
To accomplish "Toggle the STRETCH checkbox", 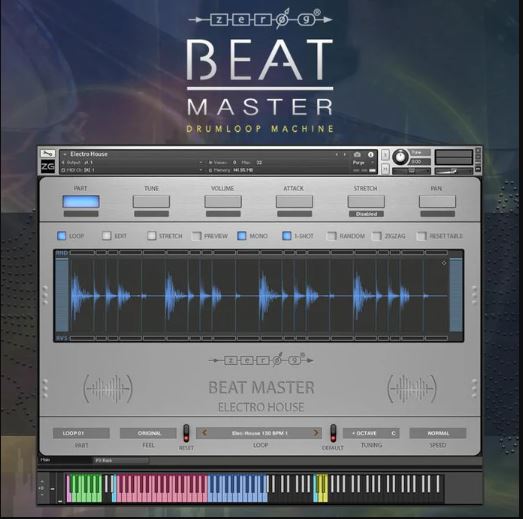I will click(151, 235).
